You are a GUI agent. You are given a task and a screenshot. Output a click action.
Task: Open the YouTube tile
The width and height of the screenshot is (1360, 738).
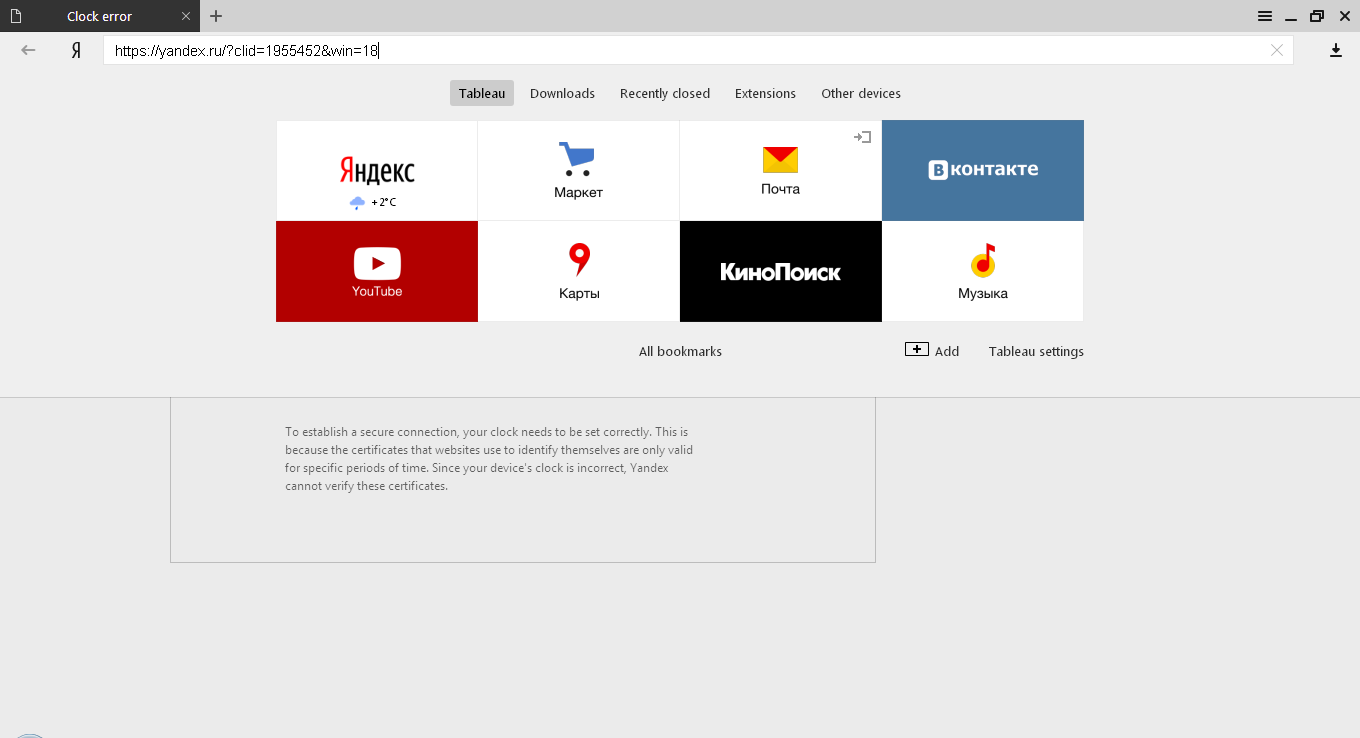[376, 271]
